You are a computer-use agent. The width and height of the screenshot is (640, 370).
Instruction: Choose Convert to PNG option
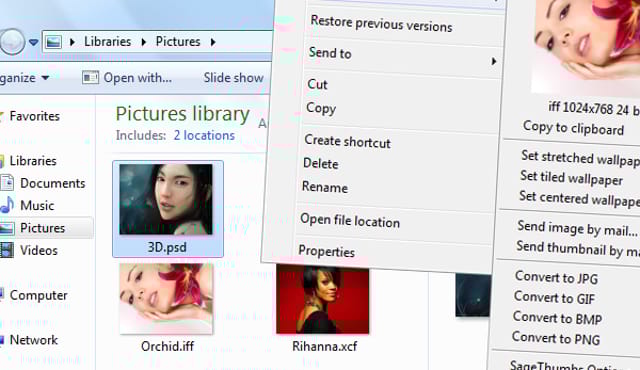coord(556,338)
